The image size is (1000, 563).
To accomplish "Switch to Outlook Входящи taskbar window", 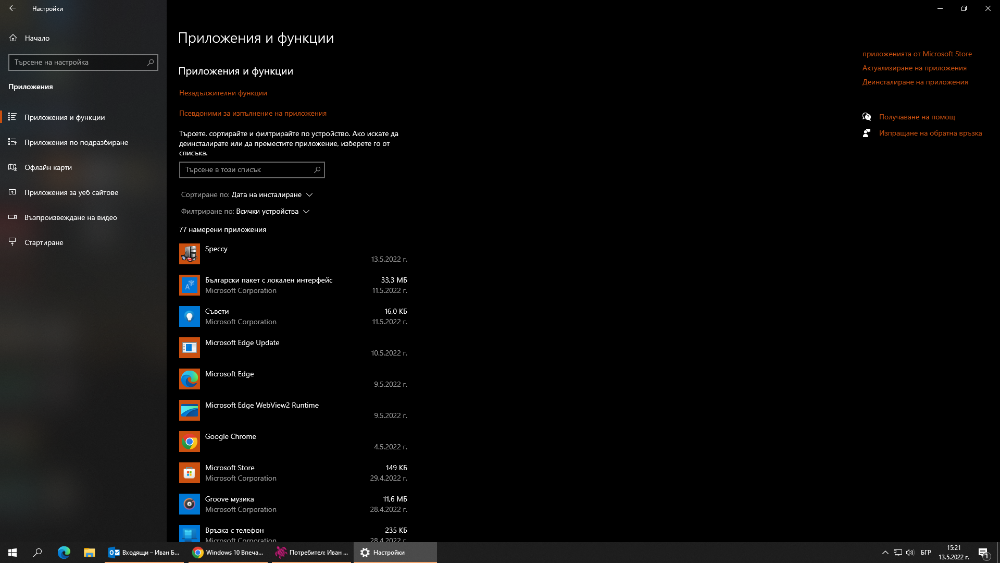I will (144, 552).
